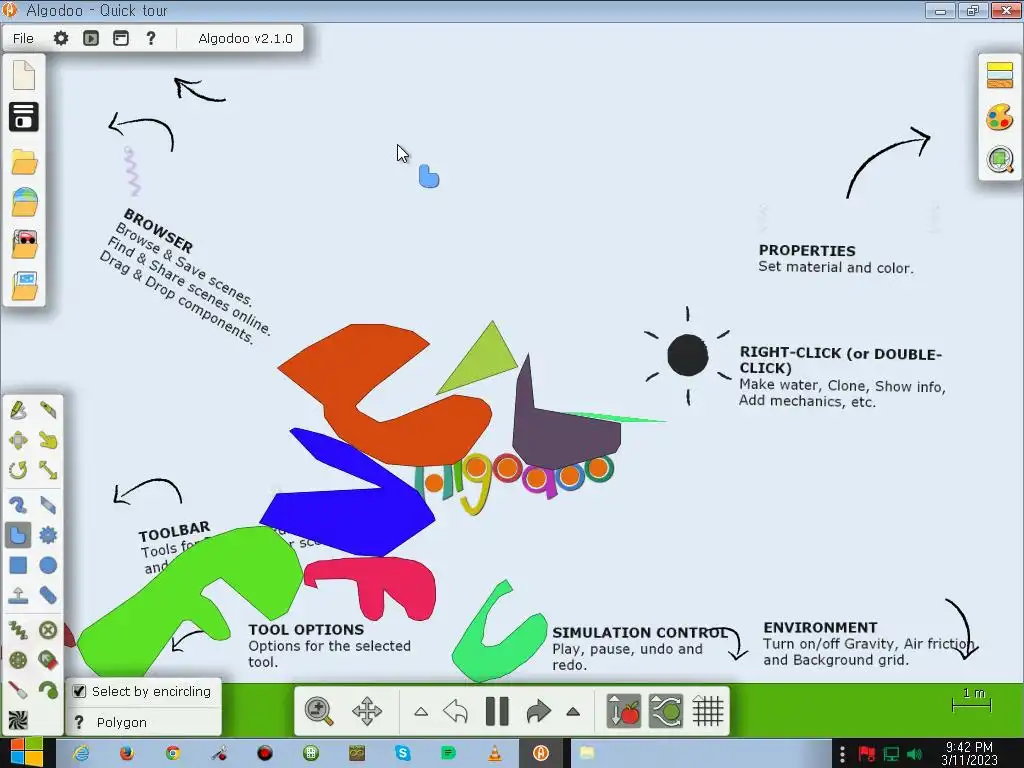Open Internet Explorer from taskbar
The image size is (1024, 768).
point(81,753)
